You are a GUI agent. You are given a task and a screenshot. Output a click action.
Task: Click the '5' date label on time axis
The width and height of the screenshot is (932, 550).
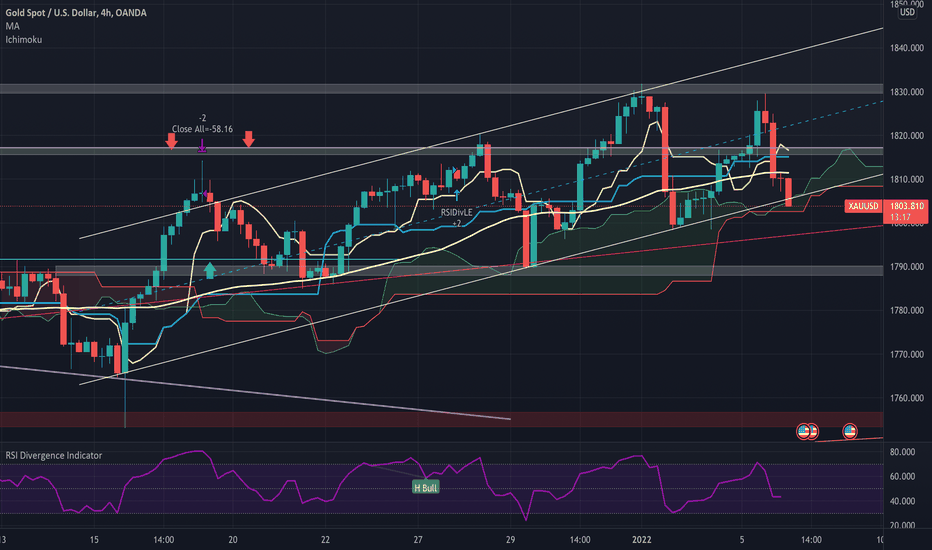pyautogui.click(x=742, y=540)
